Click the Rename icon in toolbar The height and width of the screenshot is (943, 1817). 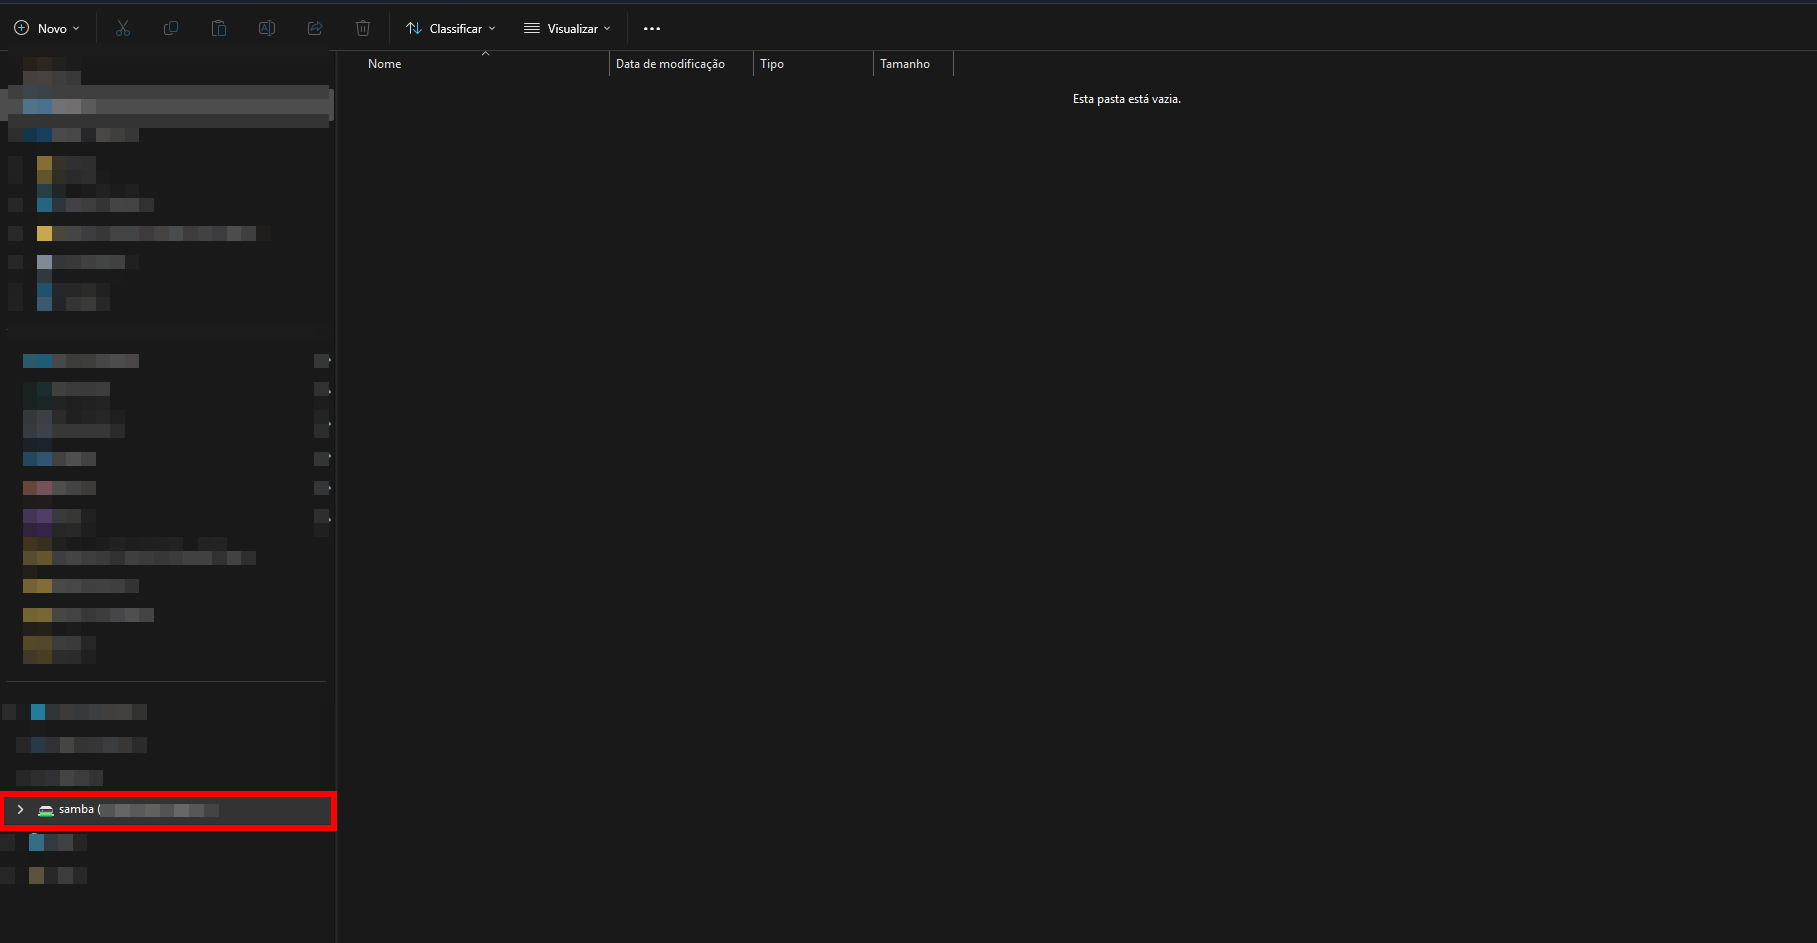[x=267, y=28]
